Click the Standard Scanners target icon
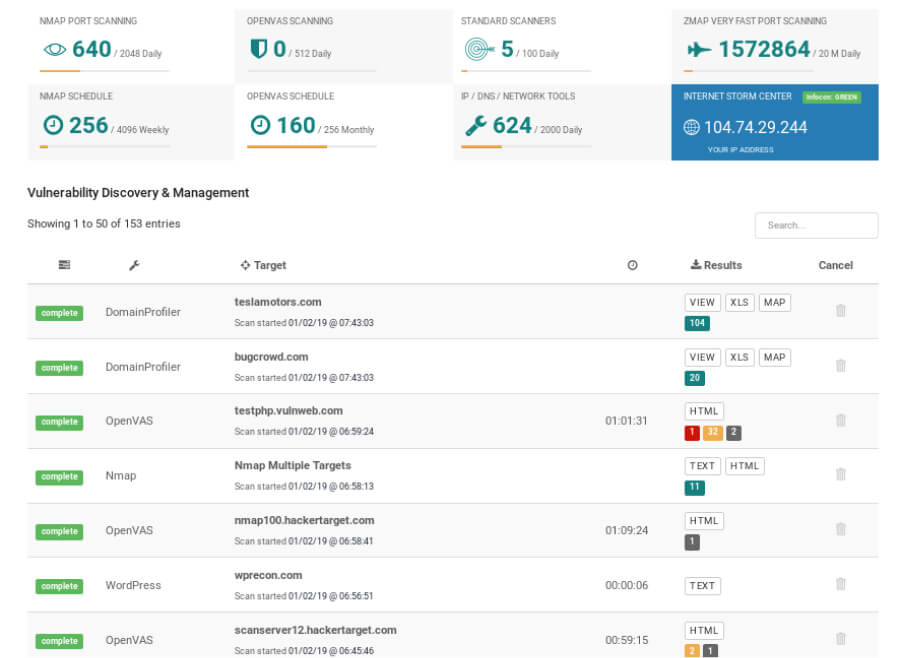 (479, 49)
